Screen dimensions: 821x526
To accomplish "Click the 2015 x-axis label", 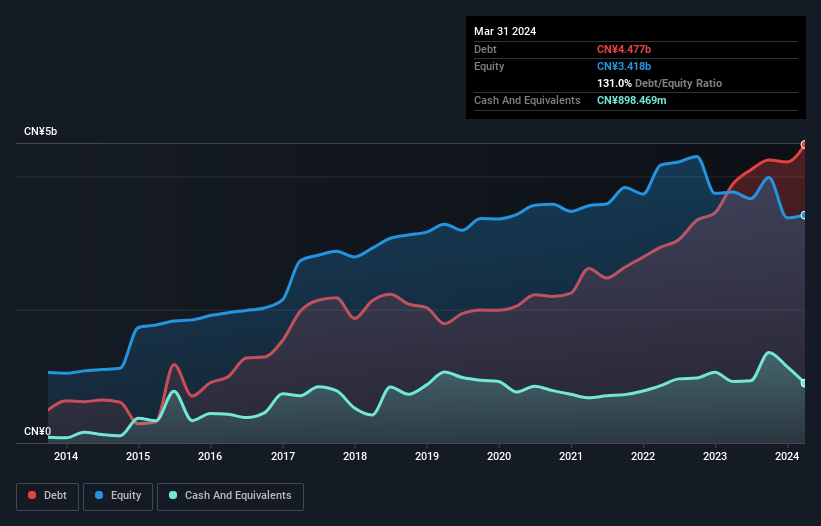I will point(138,456).
